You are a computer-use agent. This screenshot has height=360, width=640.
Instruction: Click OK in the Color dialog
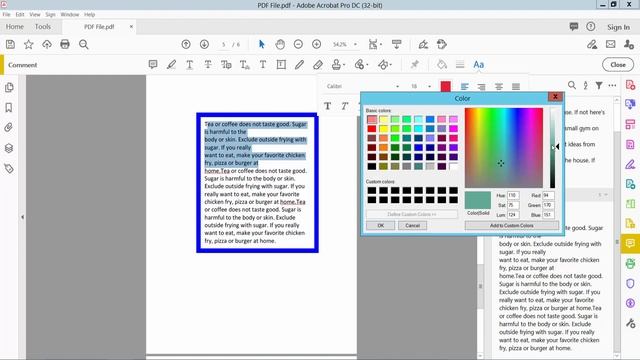click(380, 226)
